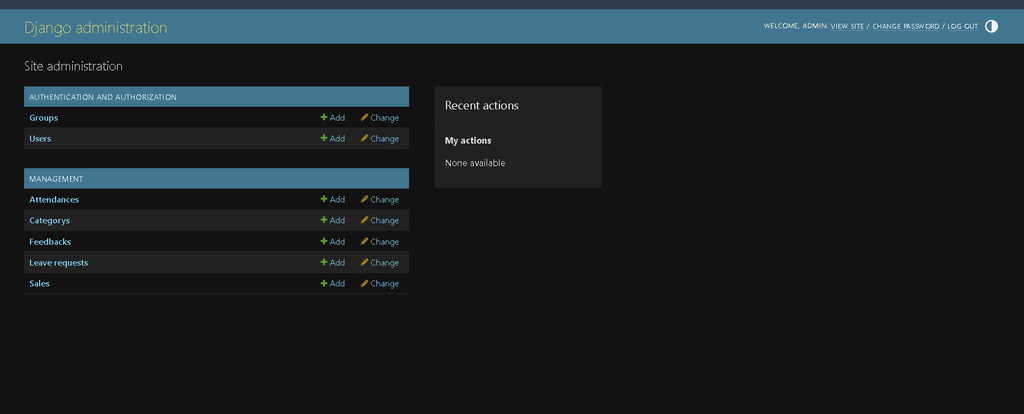Add a new Sale

[x=332, y=283]
